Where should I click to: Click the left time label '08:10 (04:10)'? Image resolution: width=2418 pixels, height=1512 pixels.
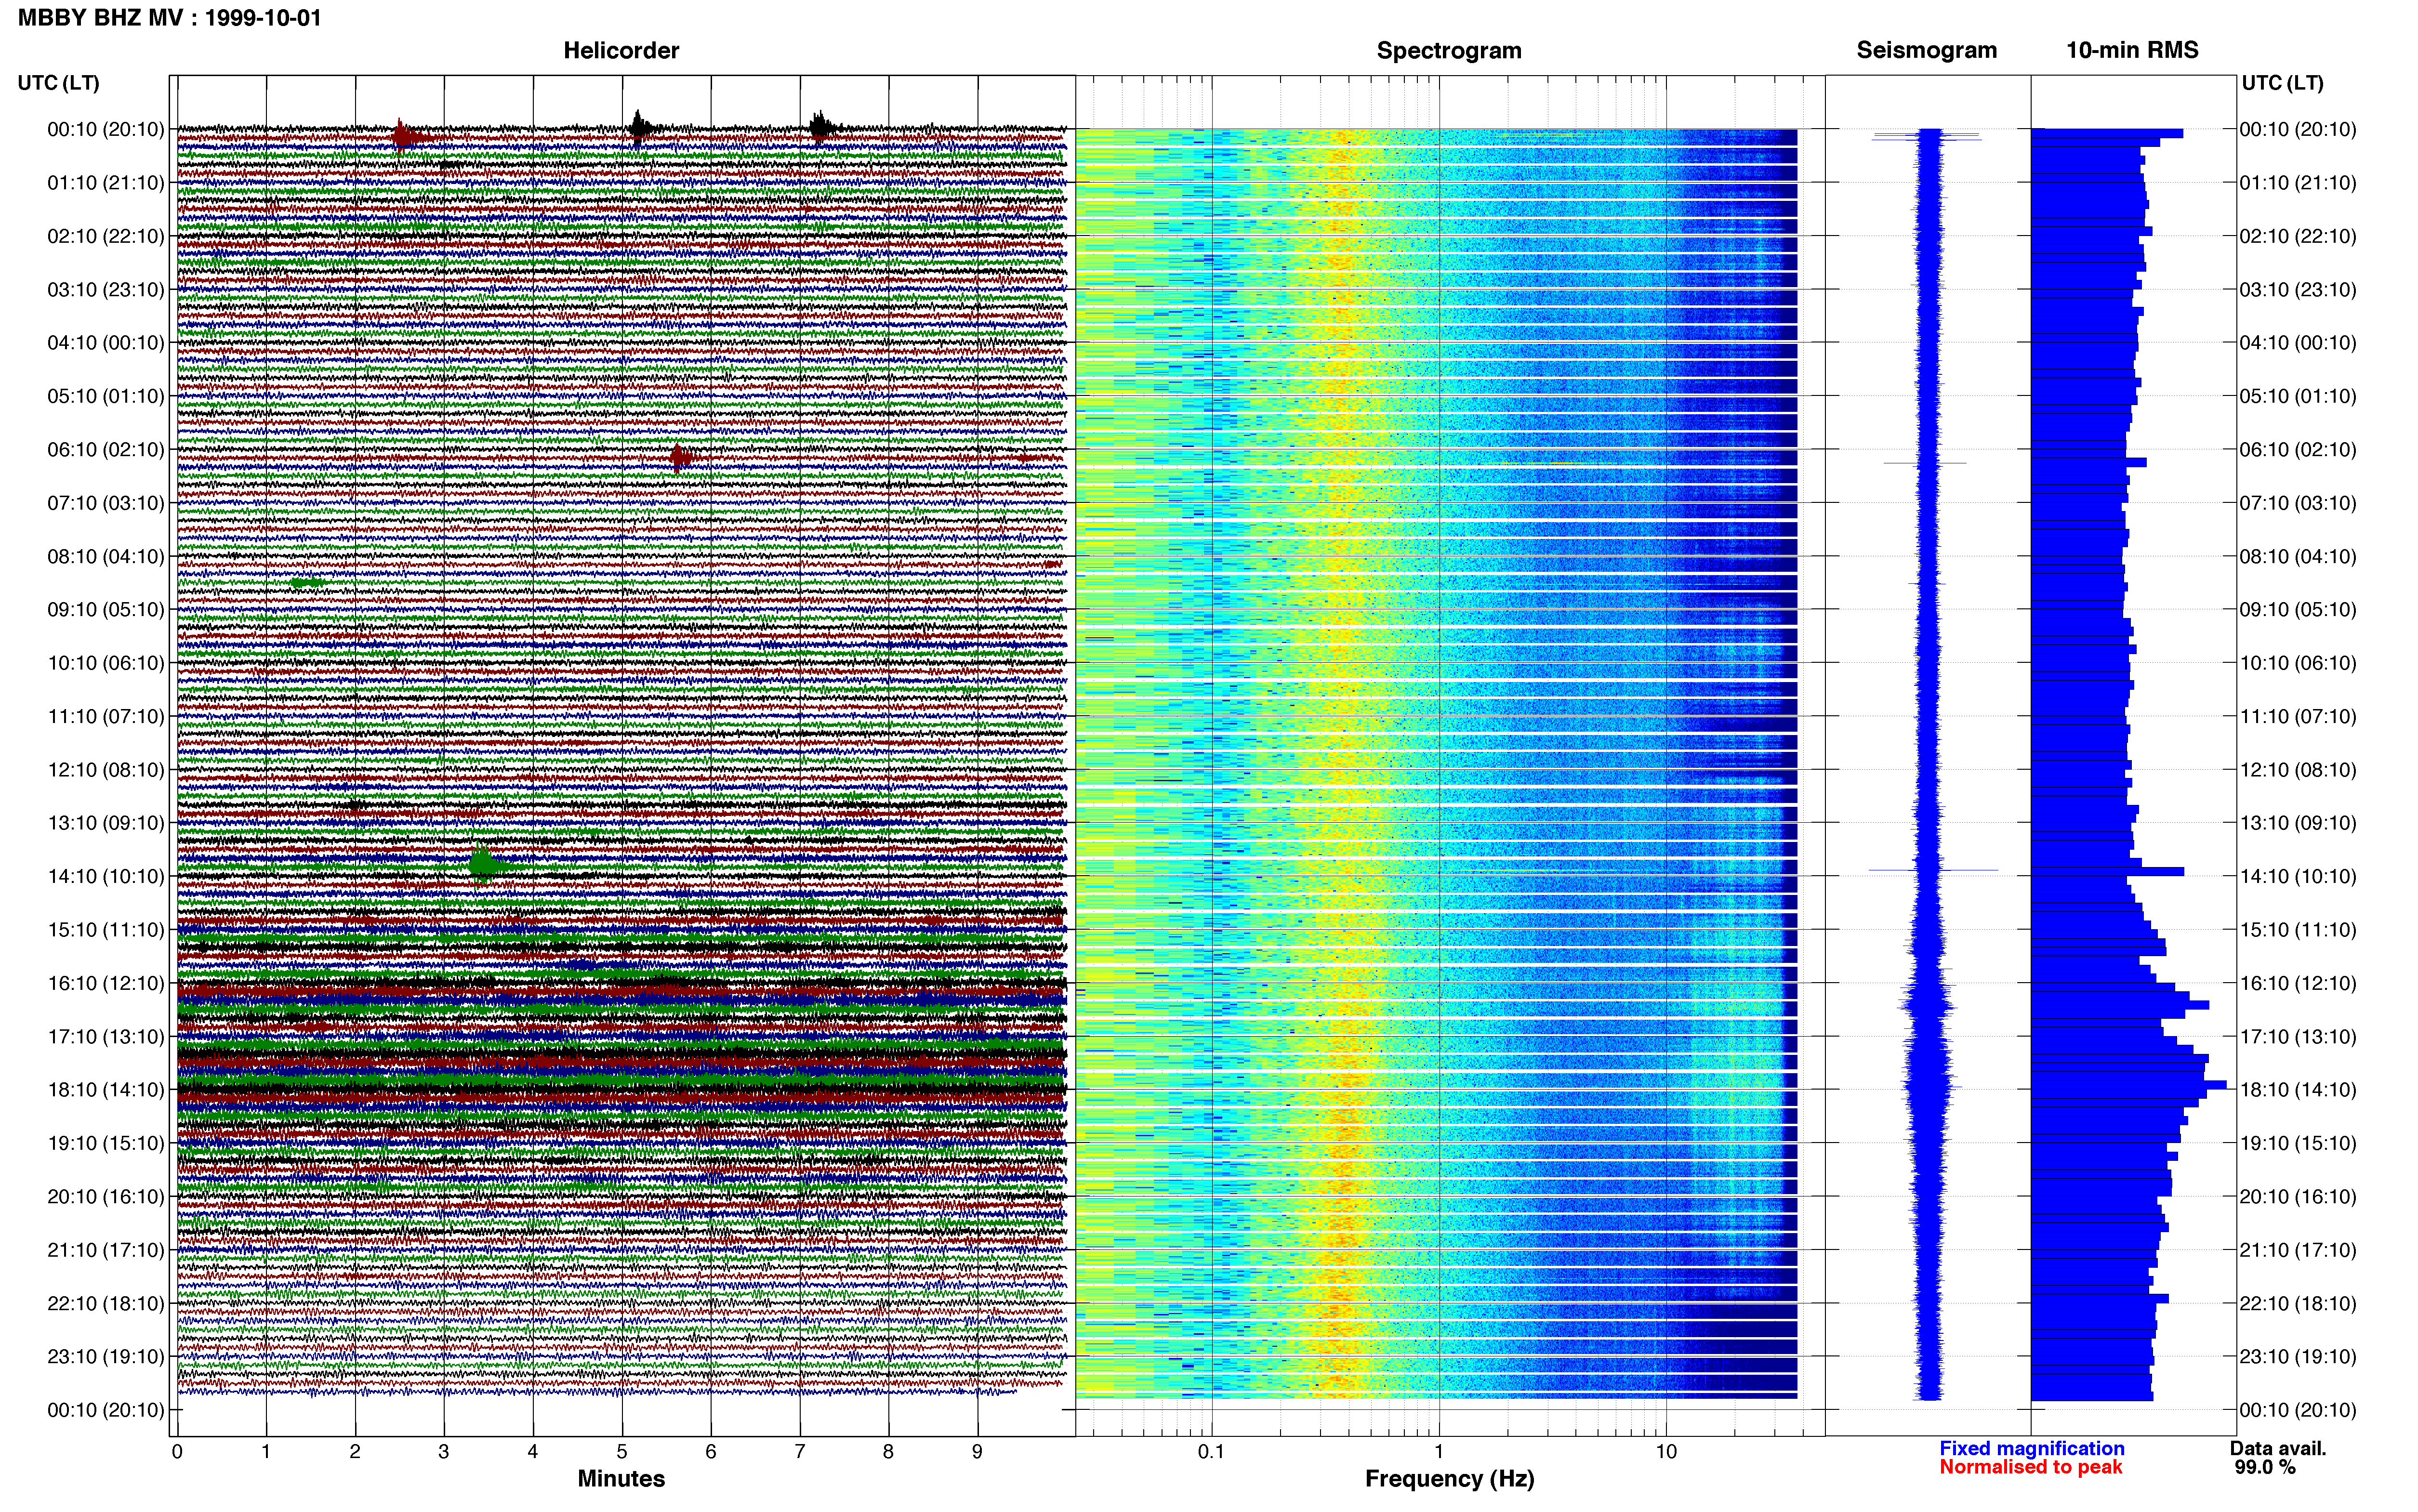point(106,556)
